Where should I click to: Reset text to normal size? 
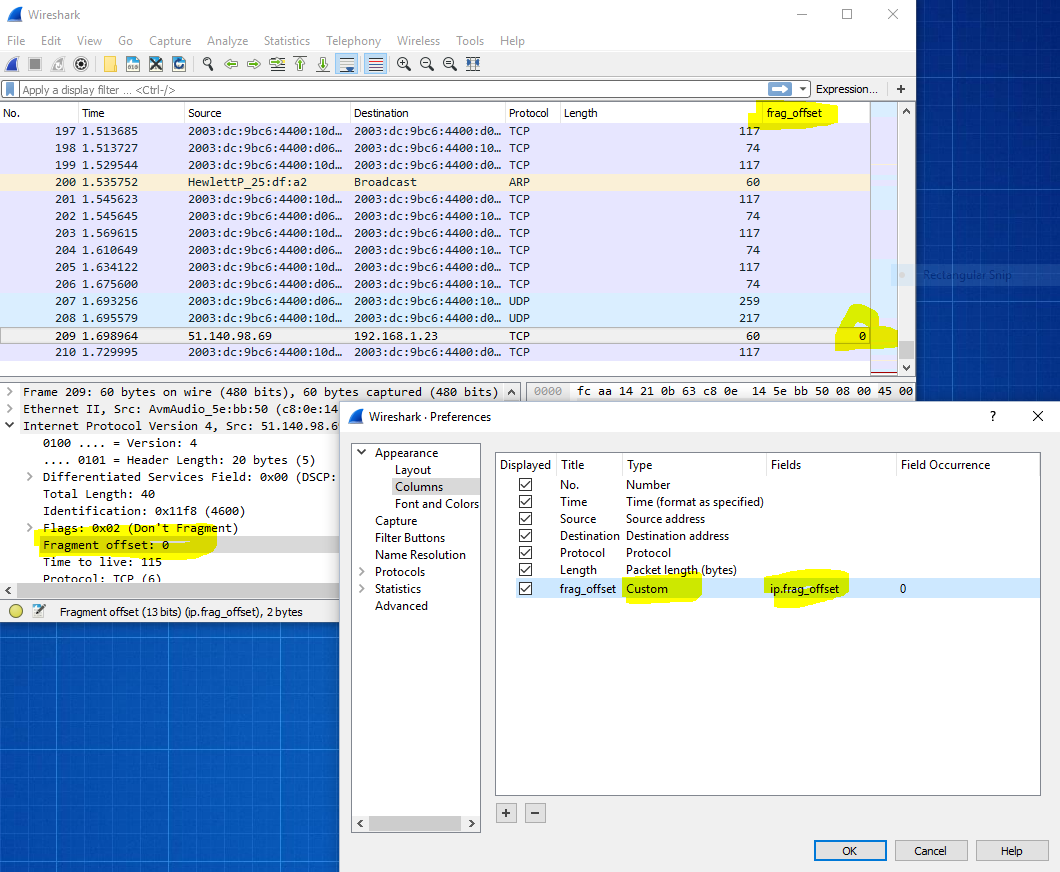450,64
